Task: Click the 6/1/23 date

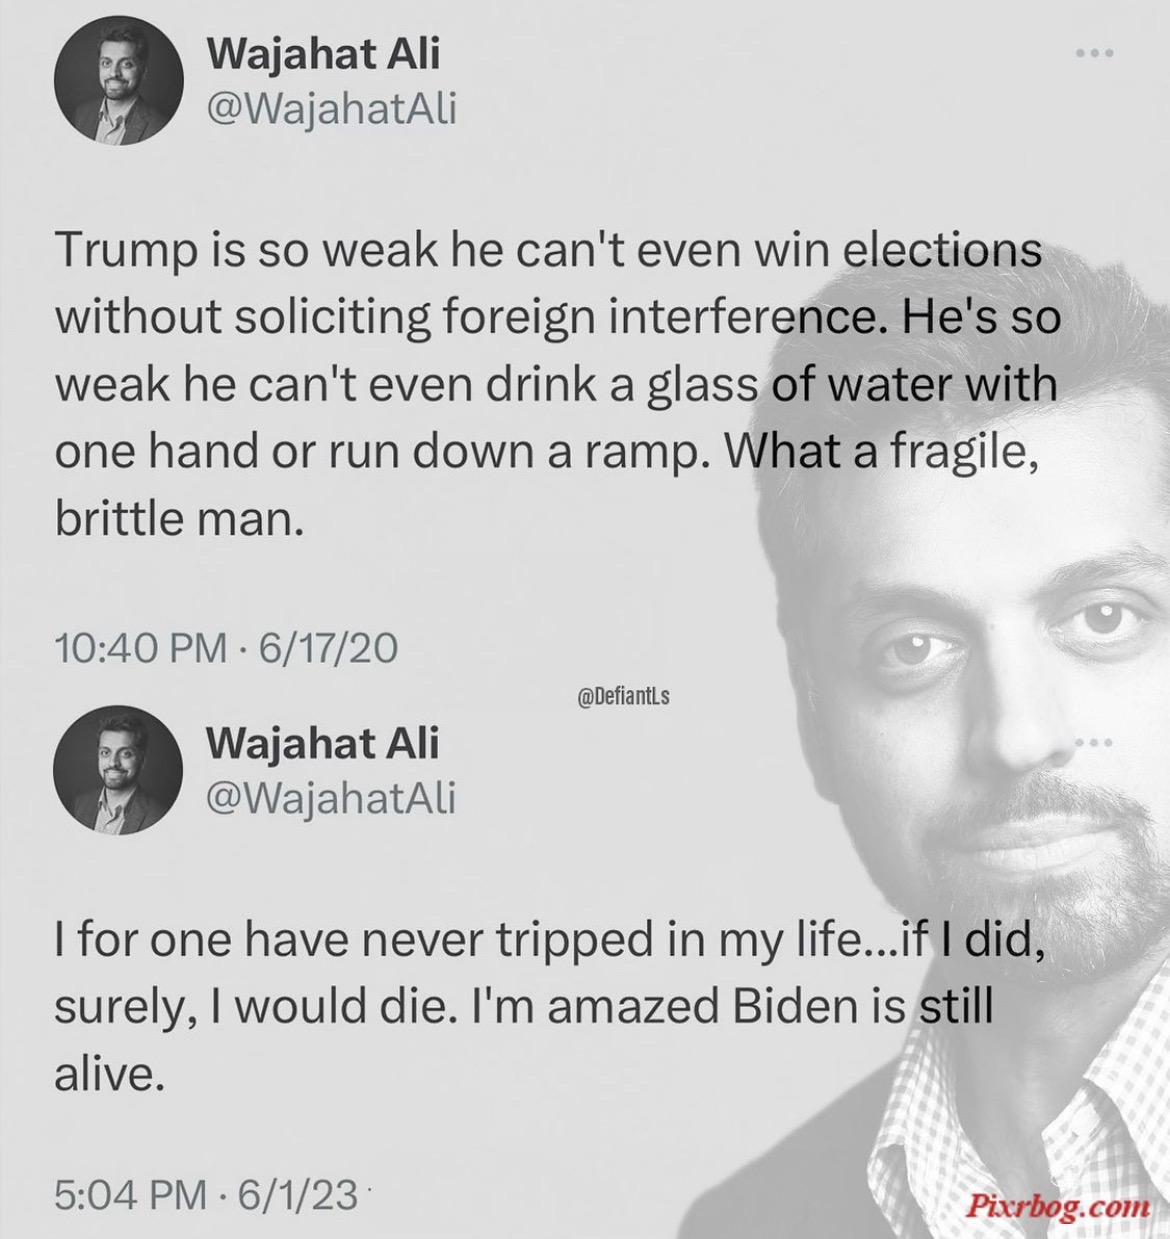Action: [x=297, y=1193]
